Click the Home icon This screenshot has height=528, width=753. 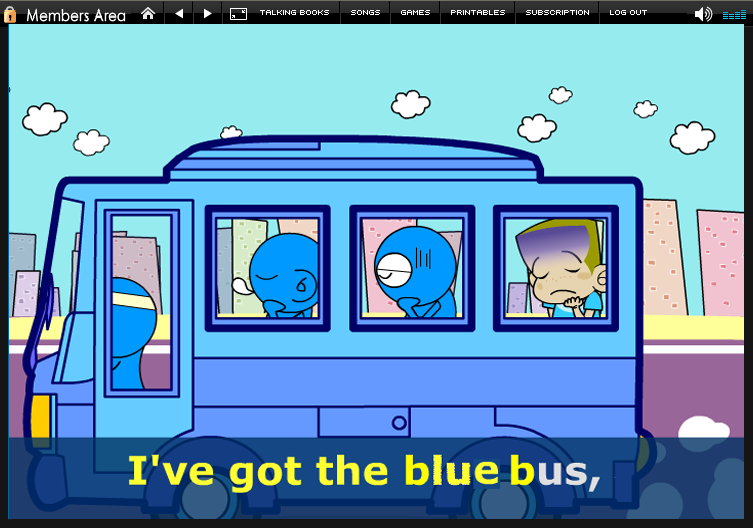[148, 13]
